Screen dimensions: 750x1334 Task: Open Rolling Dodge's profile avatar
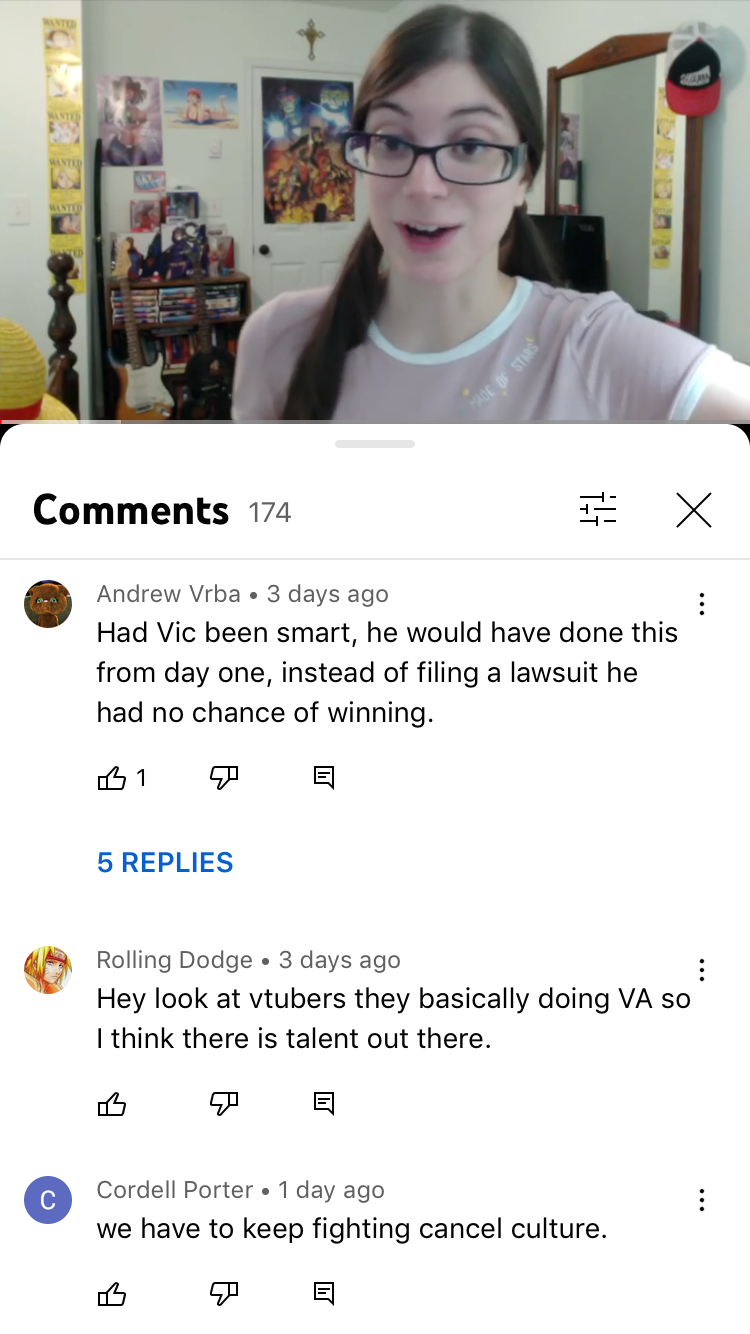pos(48,970)
